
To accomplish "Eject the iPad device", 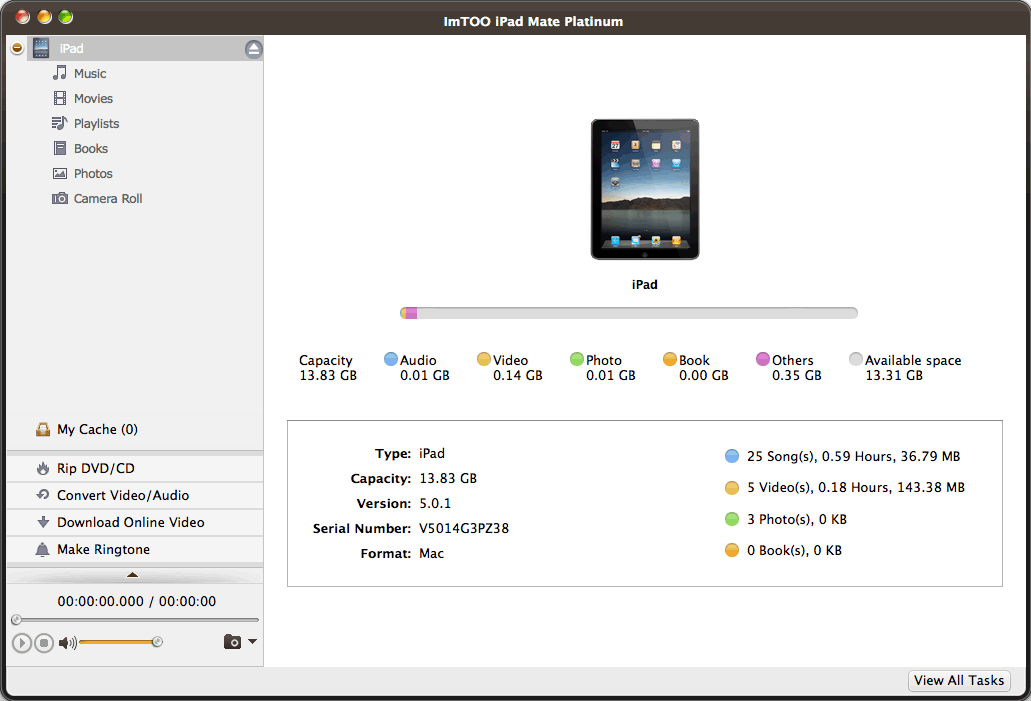I will (x=253, y=49).
